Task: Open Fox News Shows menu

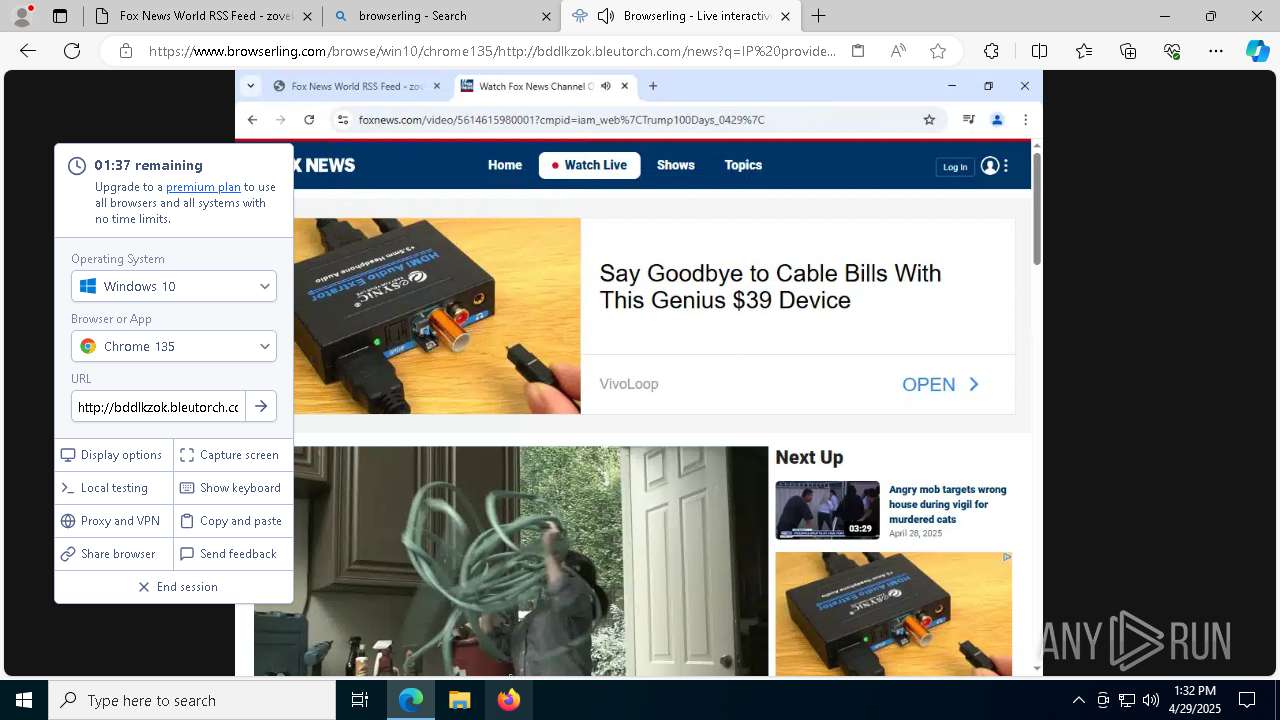Action: 676,165
